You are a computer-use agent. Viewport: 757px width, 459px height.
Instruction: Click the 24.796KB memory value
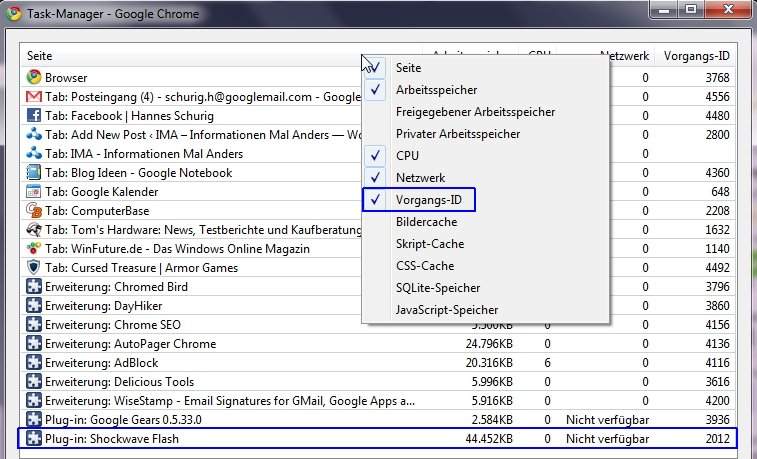tap(489, 344)
